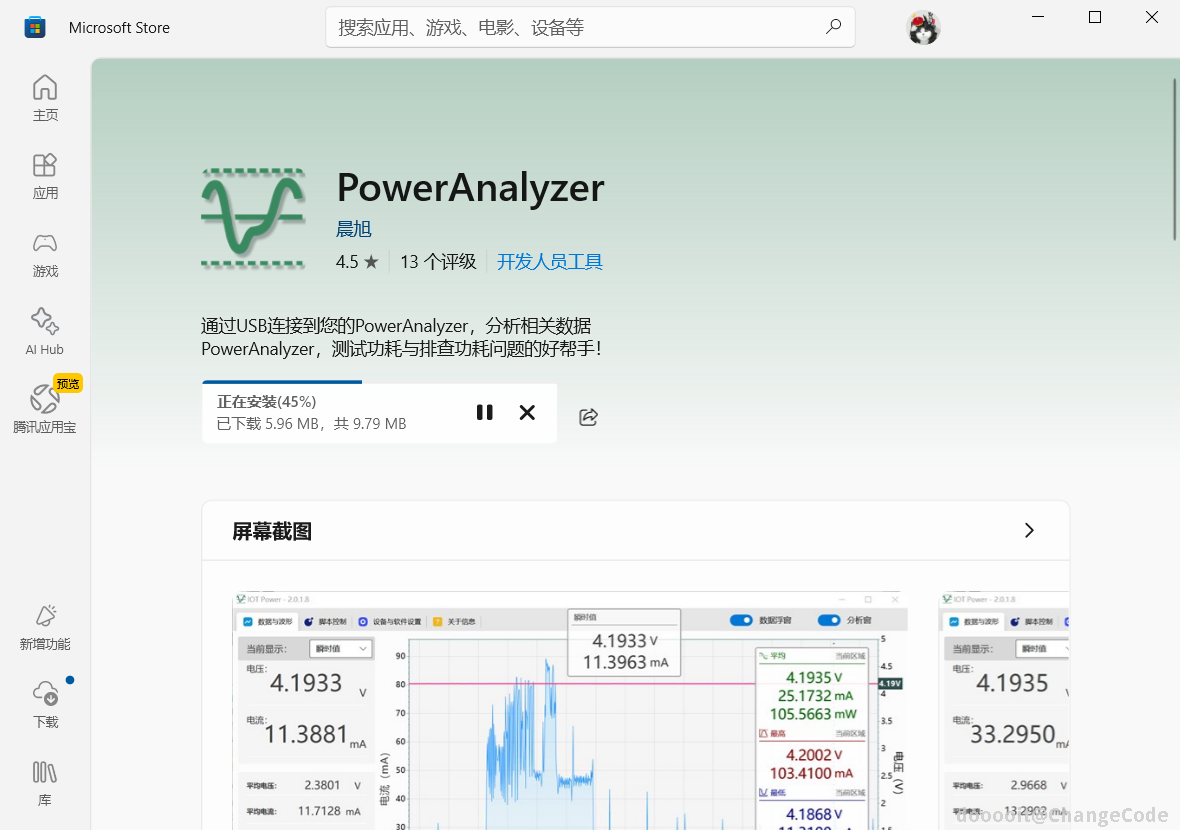Open the Home (主页) page in sidebar

click(x=45, y=98)
